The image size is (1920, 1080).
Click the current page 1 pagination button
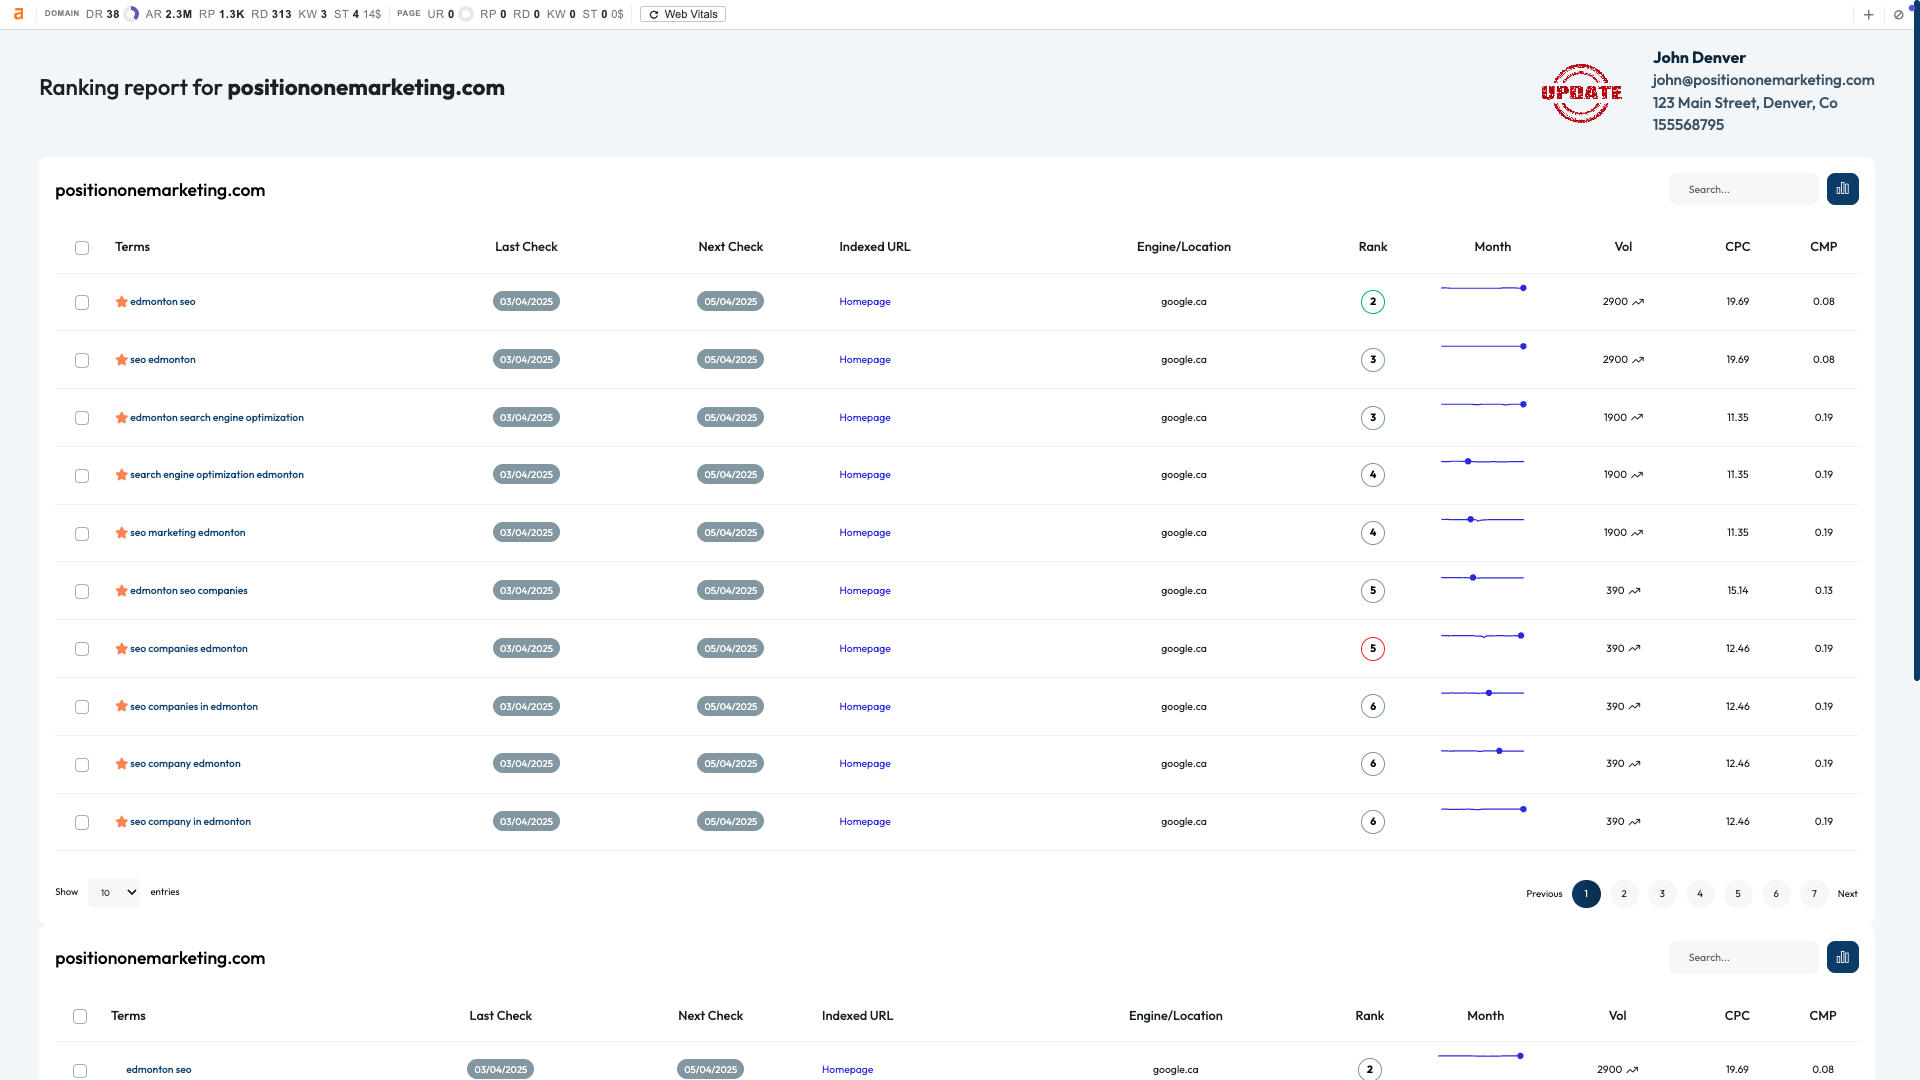(1586, 894)
